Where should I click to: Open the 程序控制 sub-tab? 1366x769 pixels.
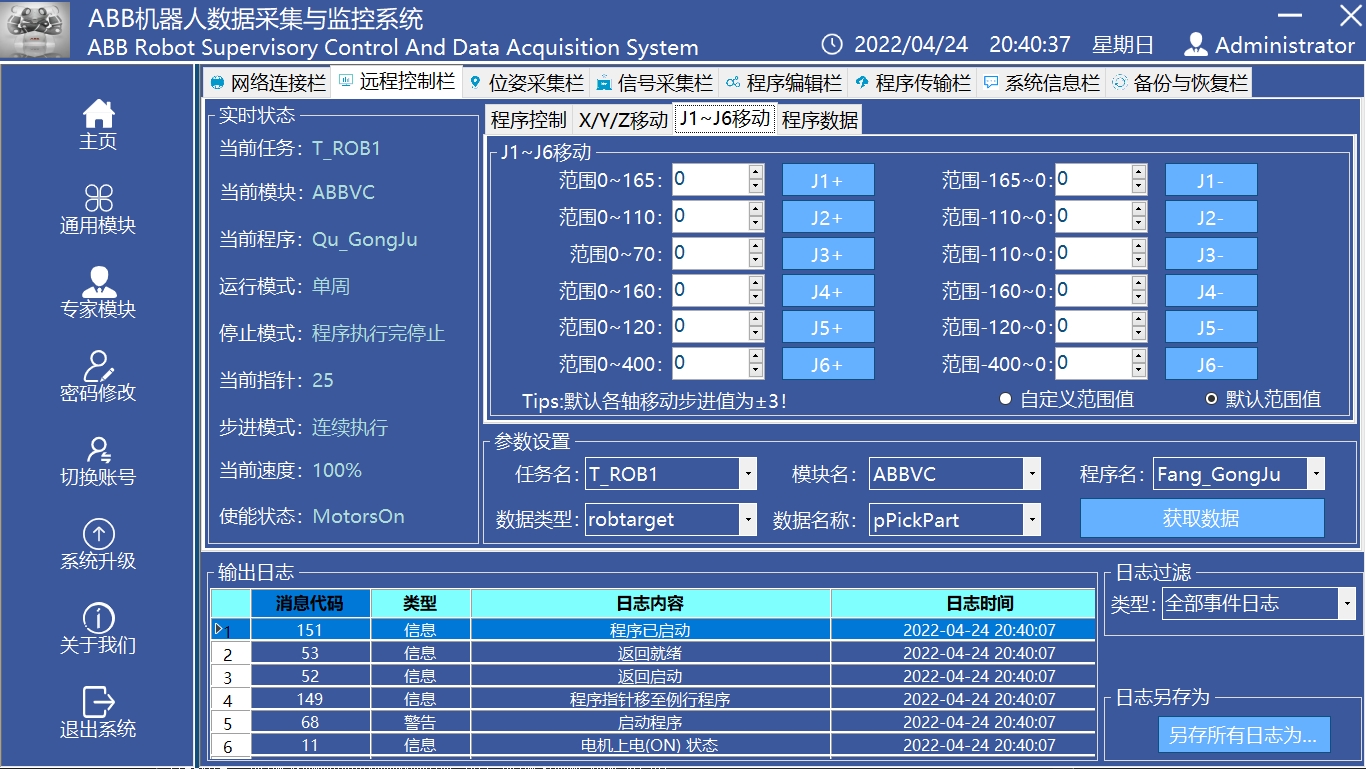pyautogui.click(x=529, y=121)
